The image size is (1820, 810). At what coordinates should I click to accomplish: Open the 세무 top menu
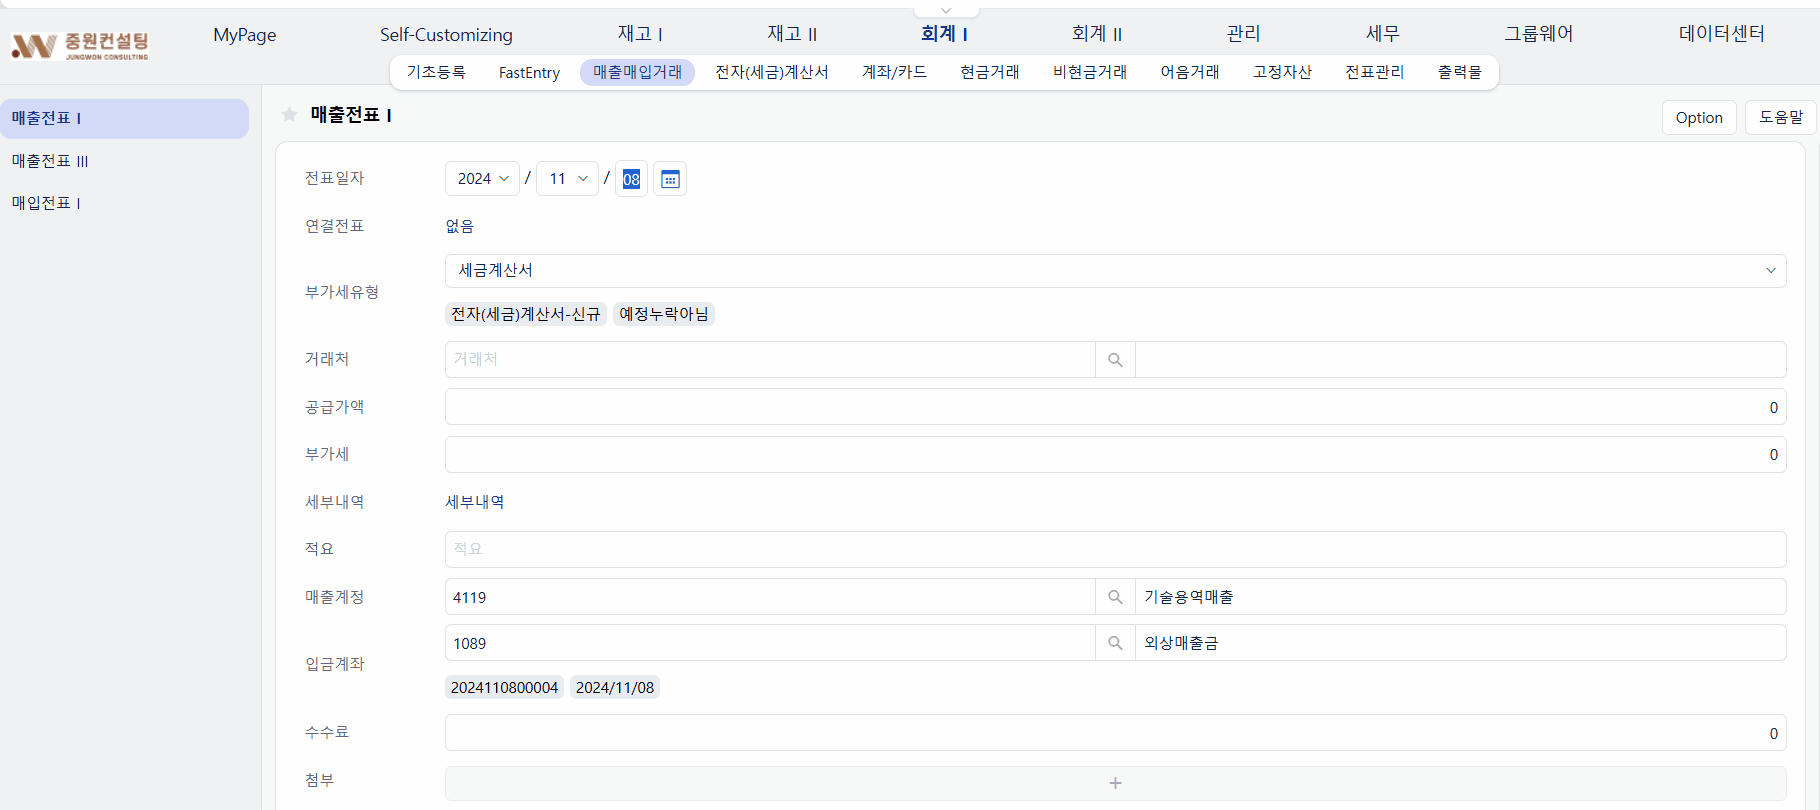click(x=1383, y=34)
